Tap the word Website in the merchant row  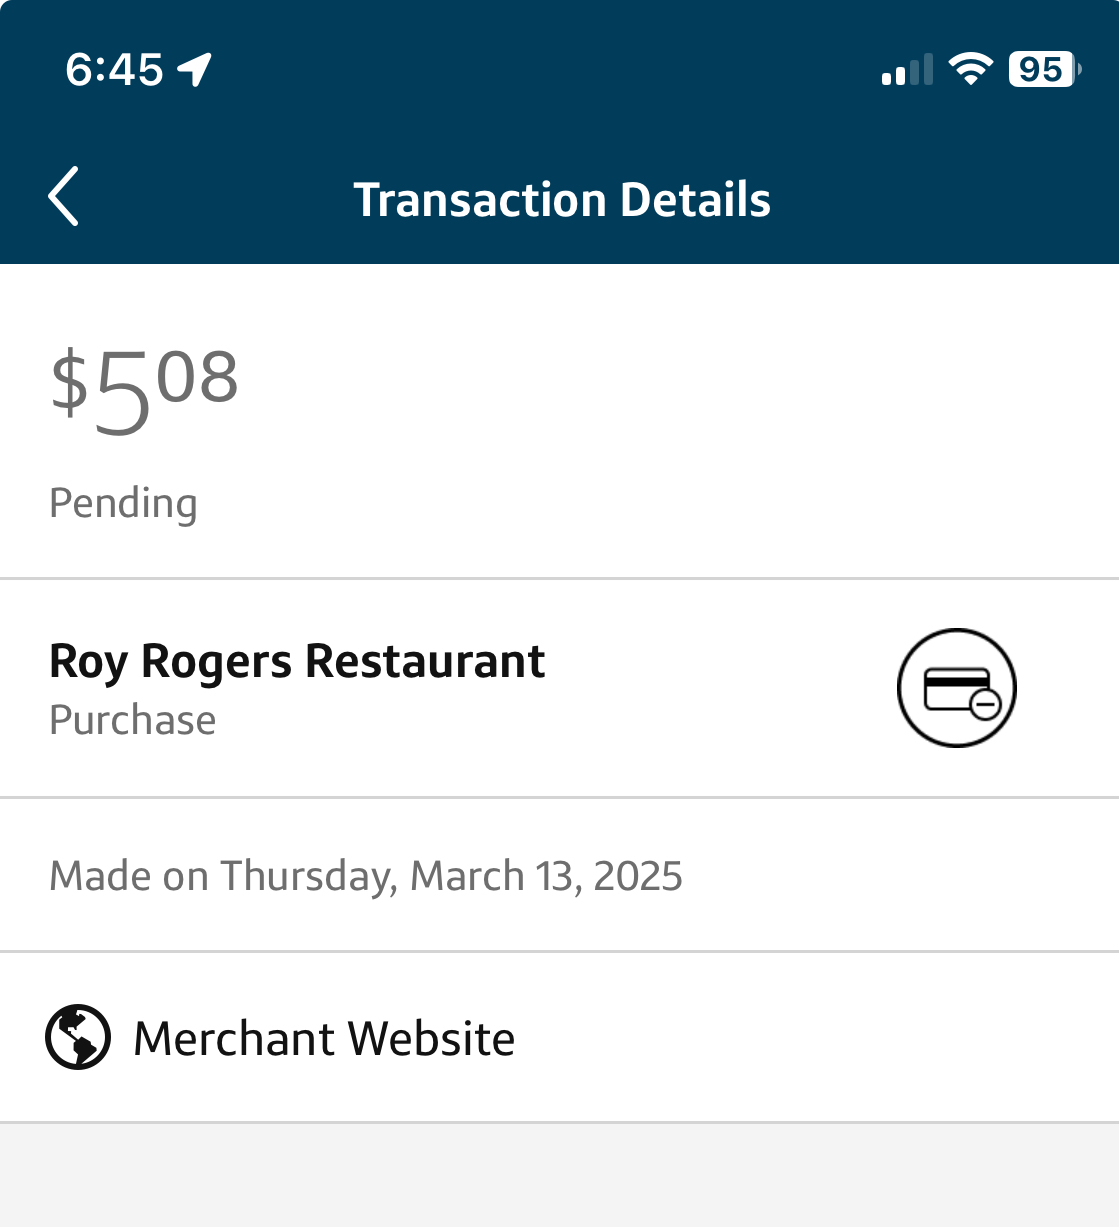[431, 1038]
